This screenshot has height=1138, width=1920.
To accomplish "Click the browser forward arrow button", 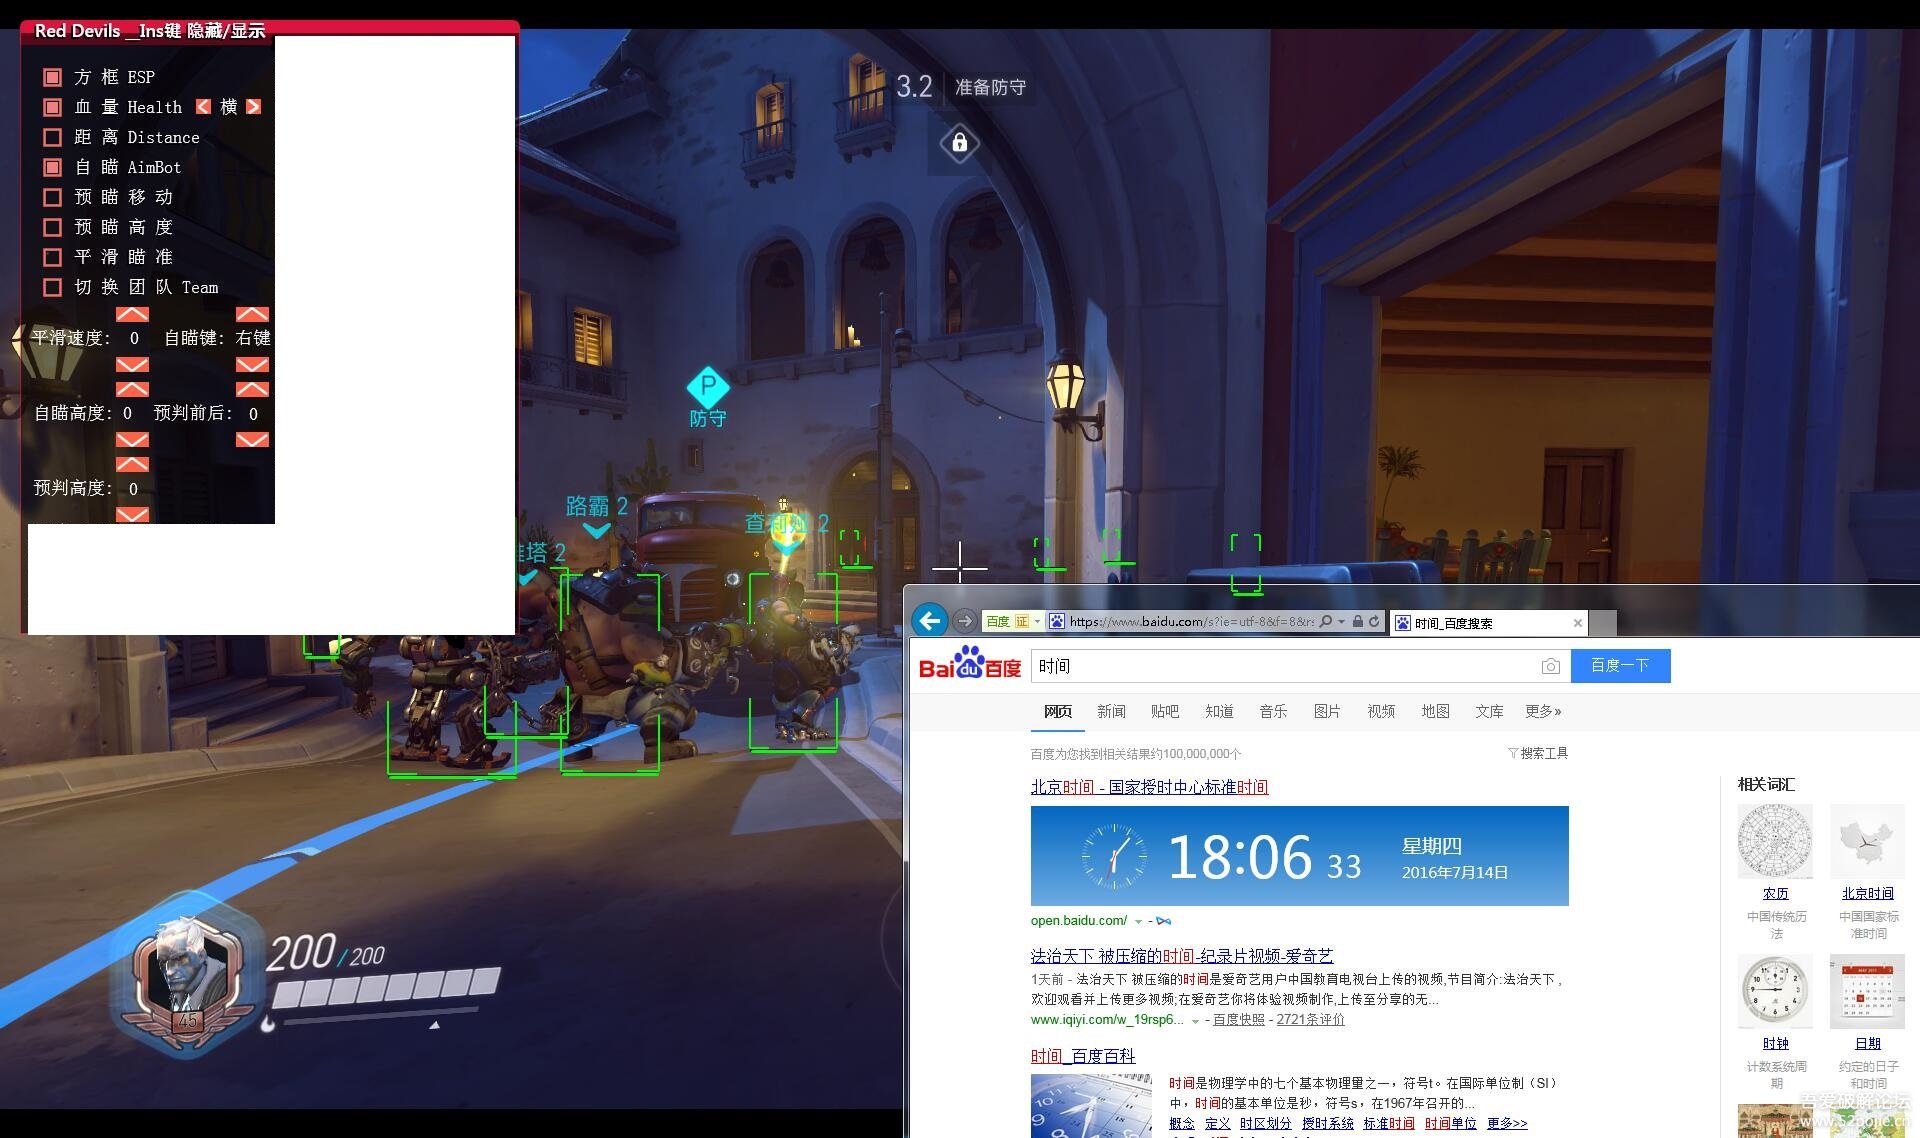I will (x=964, y=621).
